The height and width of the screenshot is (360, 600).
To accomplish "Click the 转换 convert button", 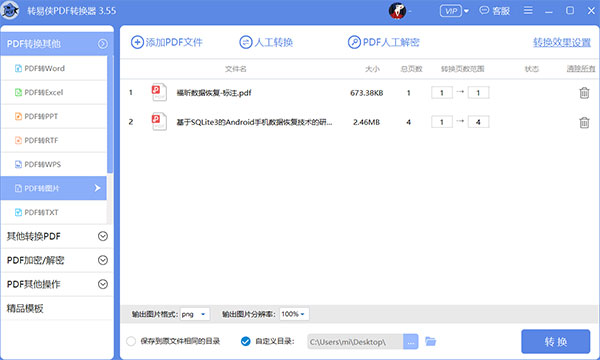I will pyautogui.click(x=555, y=341).
